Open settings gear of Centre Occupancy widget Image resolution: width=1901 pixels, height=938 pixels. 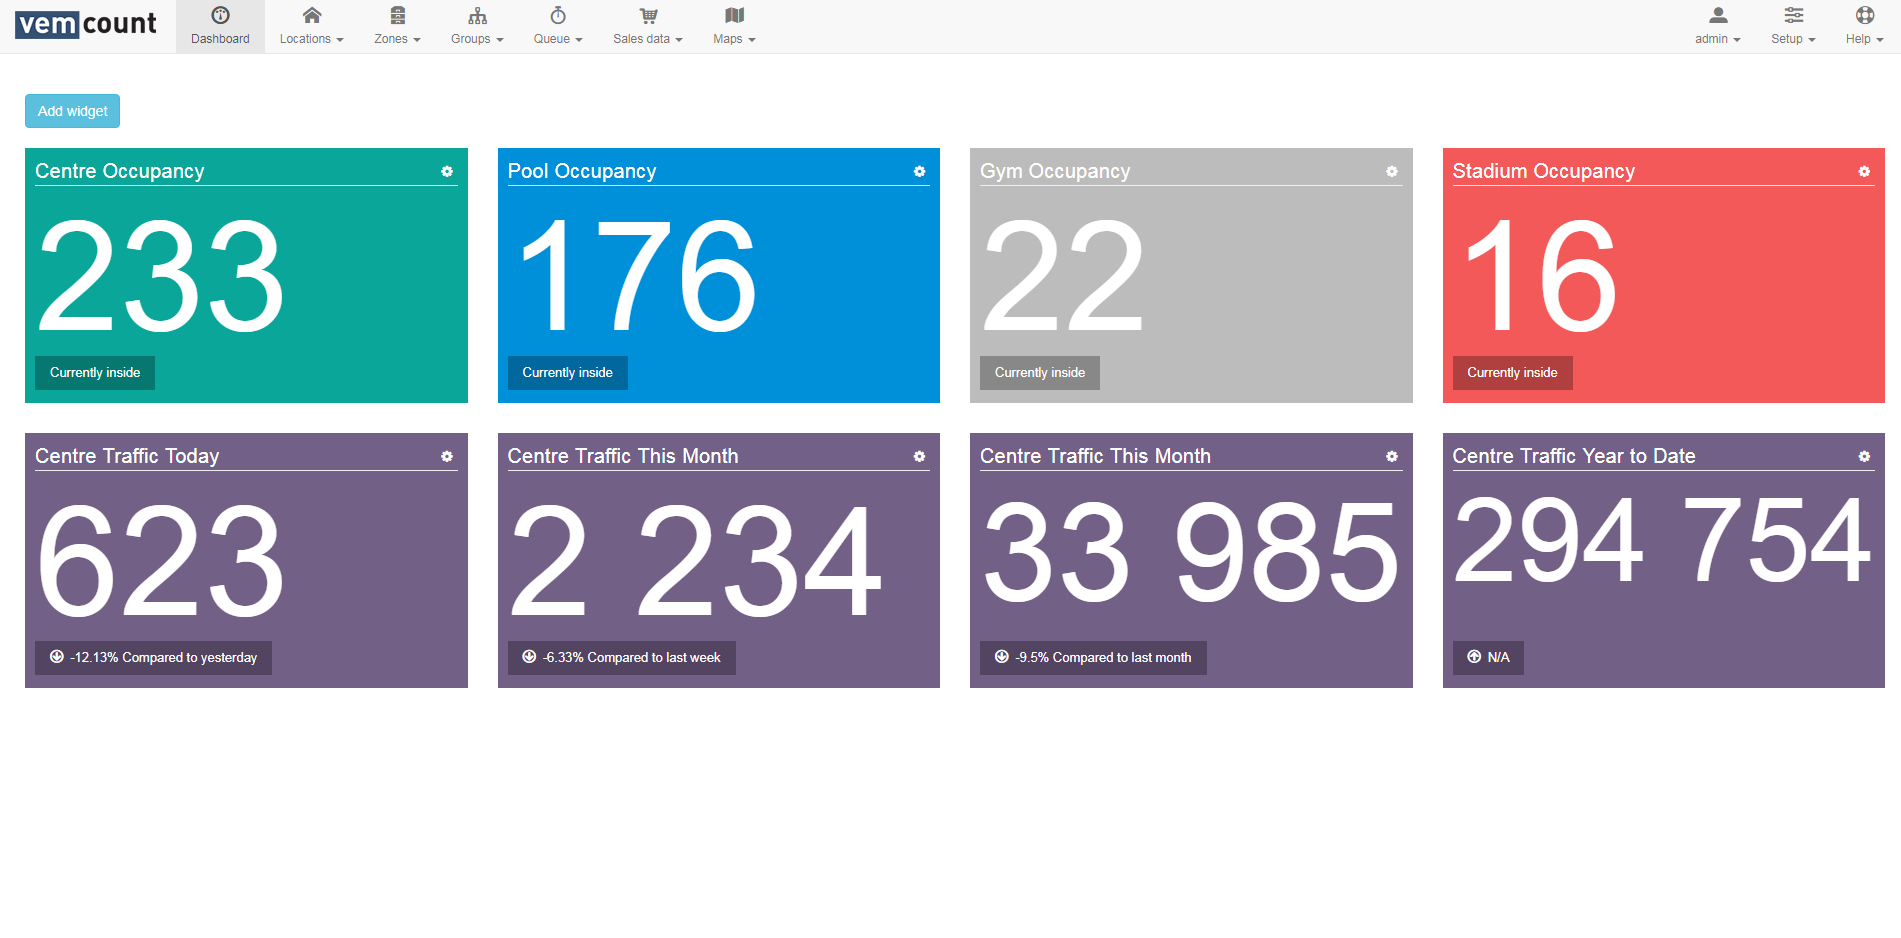[x=447, y=172]
